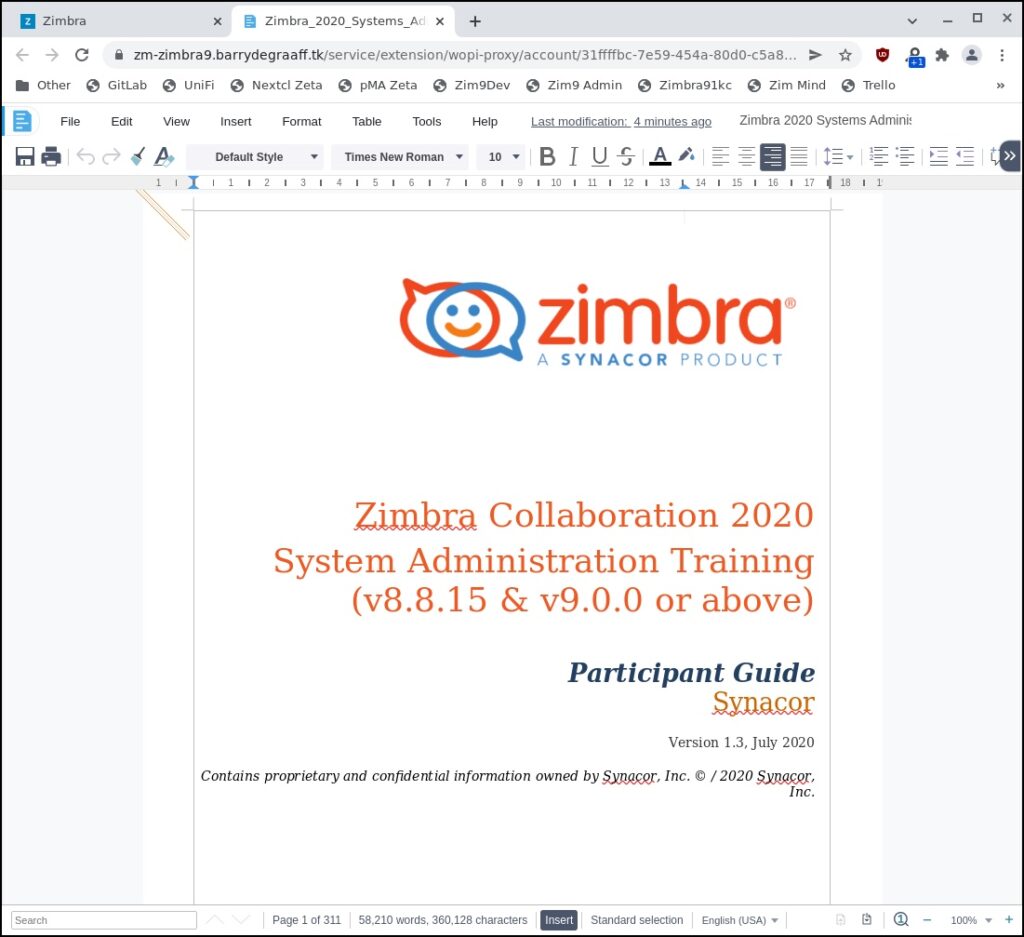Open the line spacing dropdown
1024x937 pixels.
[x=839, y=156]
